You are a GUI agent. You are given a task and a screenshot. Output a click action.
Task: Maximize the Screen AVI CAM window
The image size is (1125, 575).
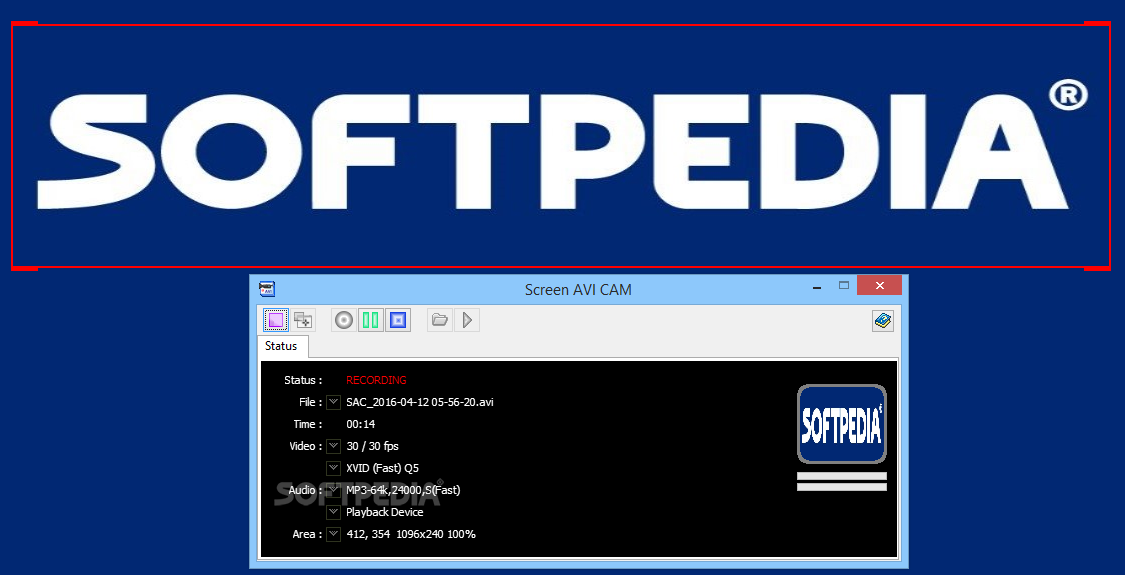[x=844, y=286]
